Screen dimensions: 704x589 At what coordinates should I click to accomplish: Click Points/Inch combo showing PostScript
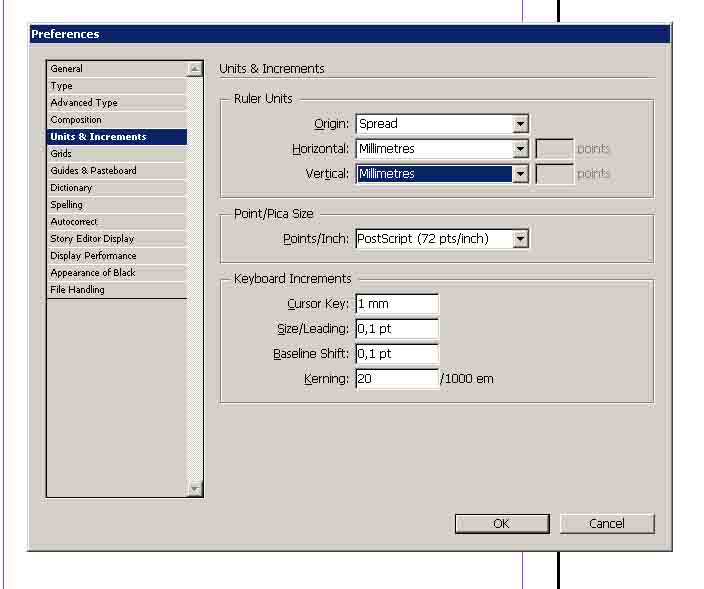(442, 239)
